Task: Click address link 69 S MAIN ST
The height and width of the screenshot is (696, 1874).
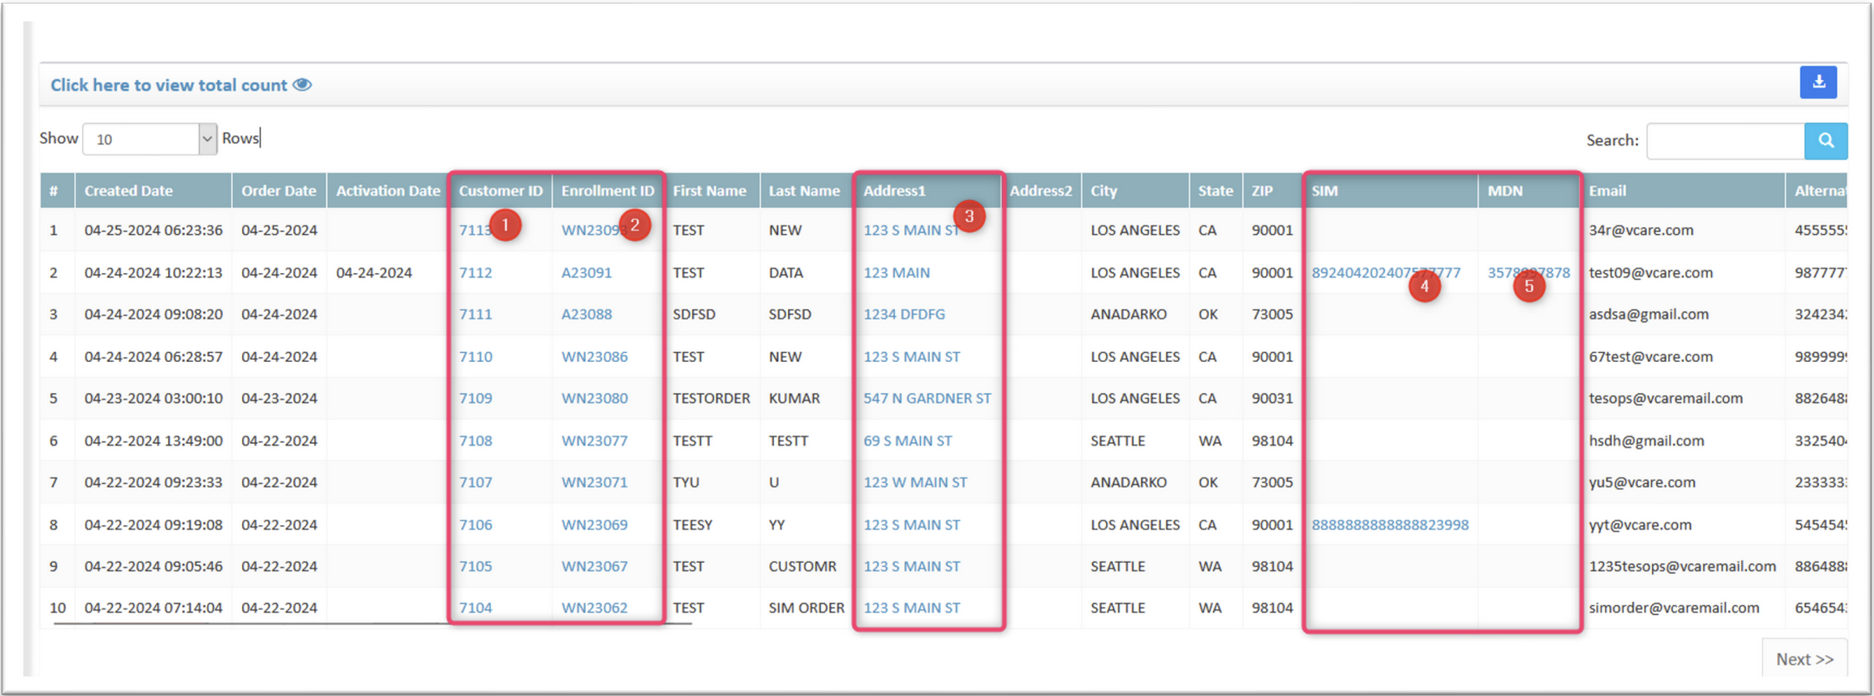Action: coord(907,440)
